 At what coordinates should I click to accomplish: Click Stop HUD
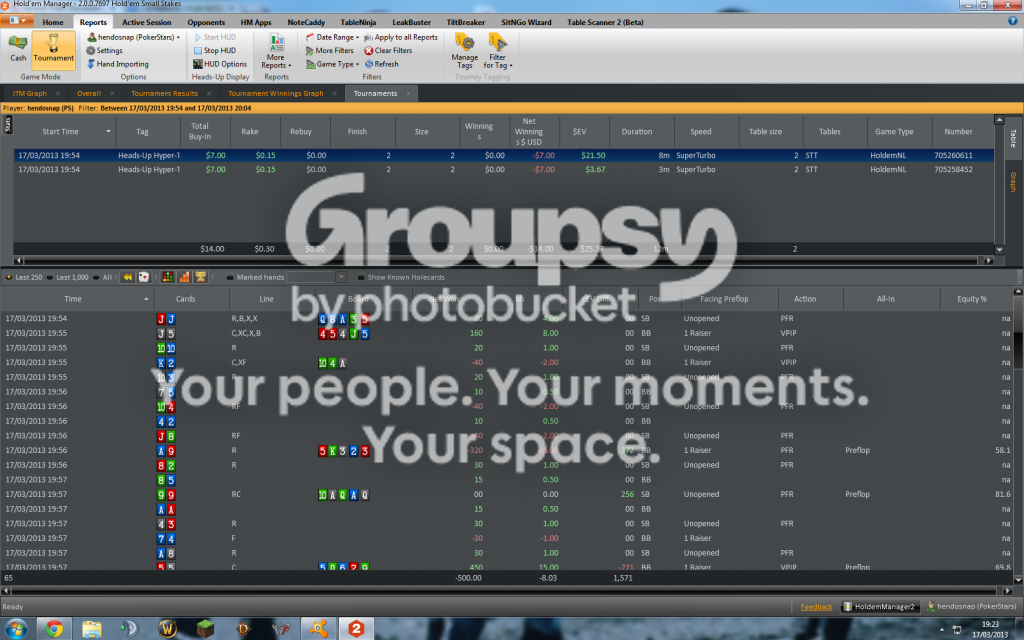(x=215, y=50)
